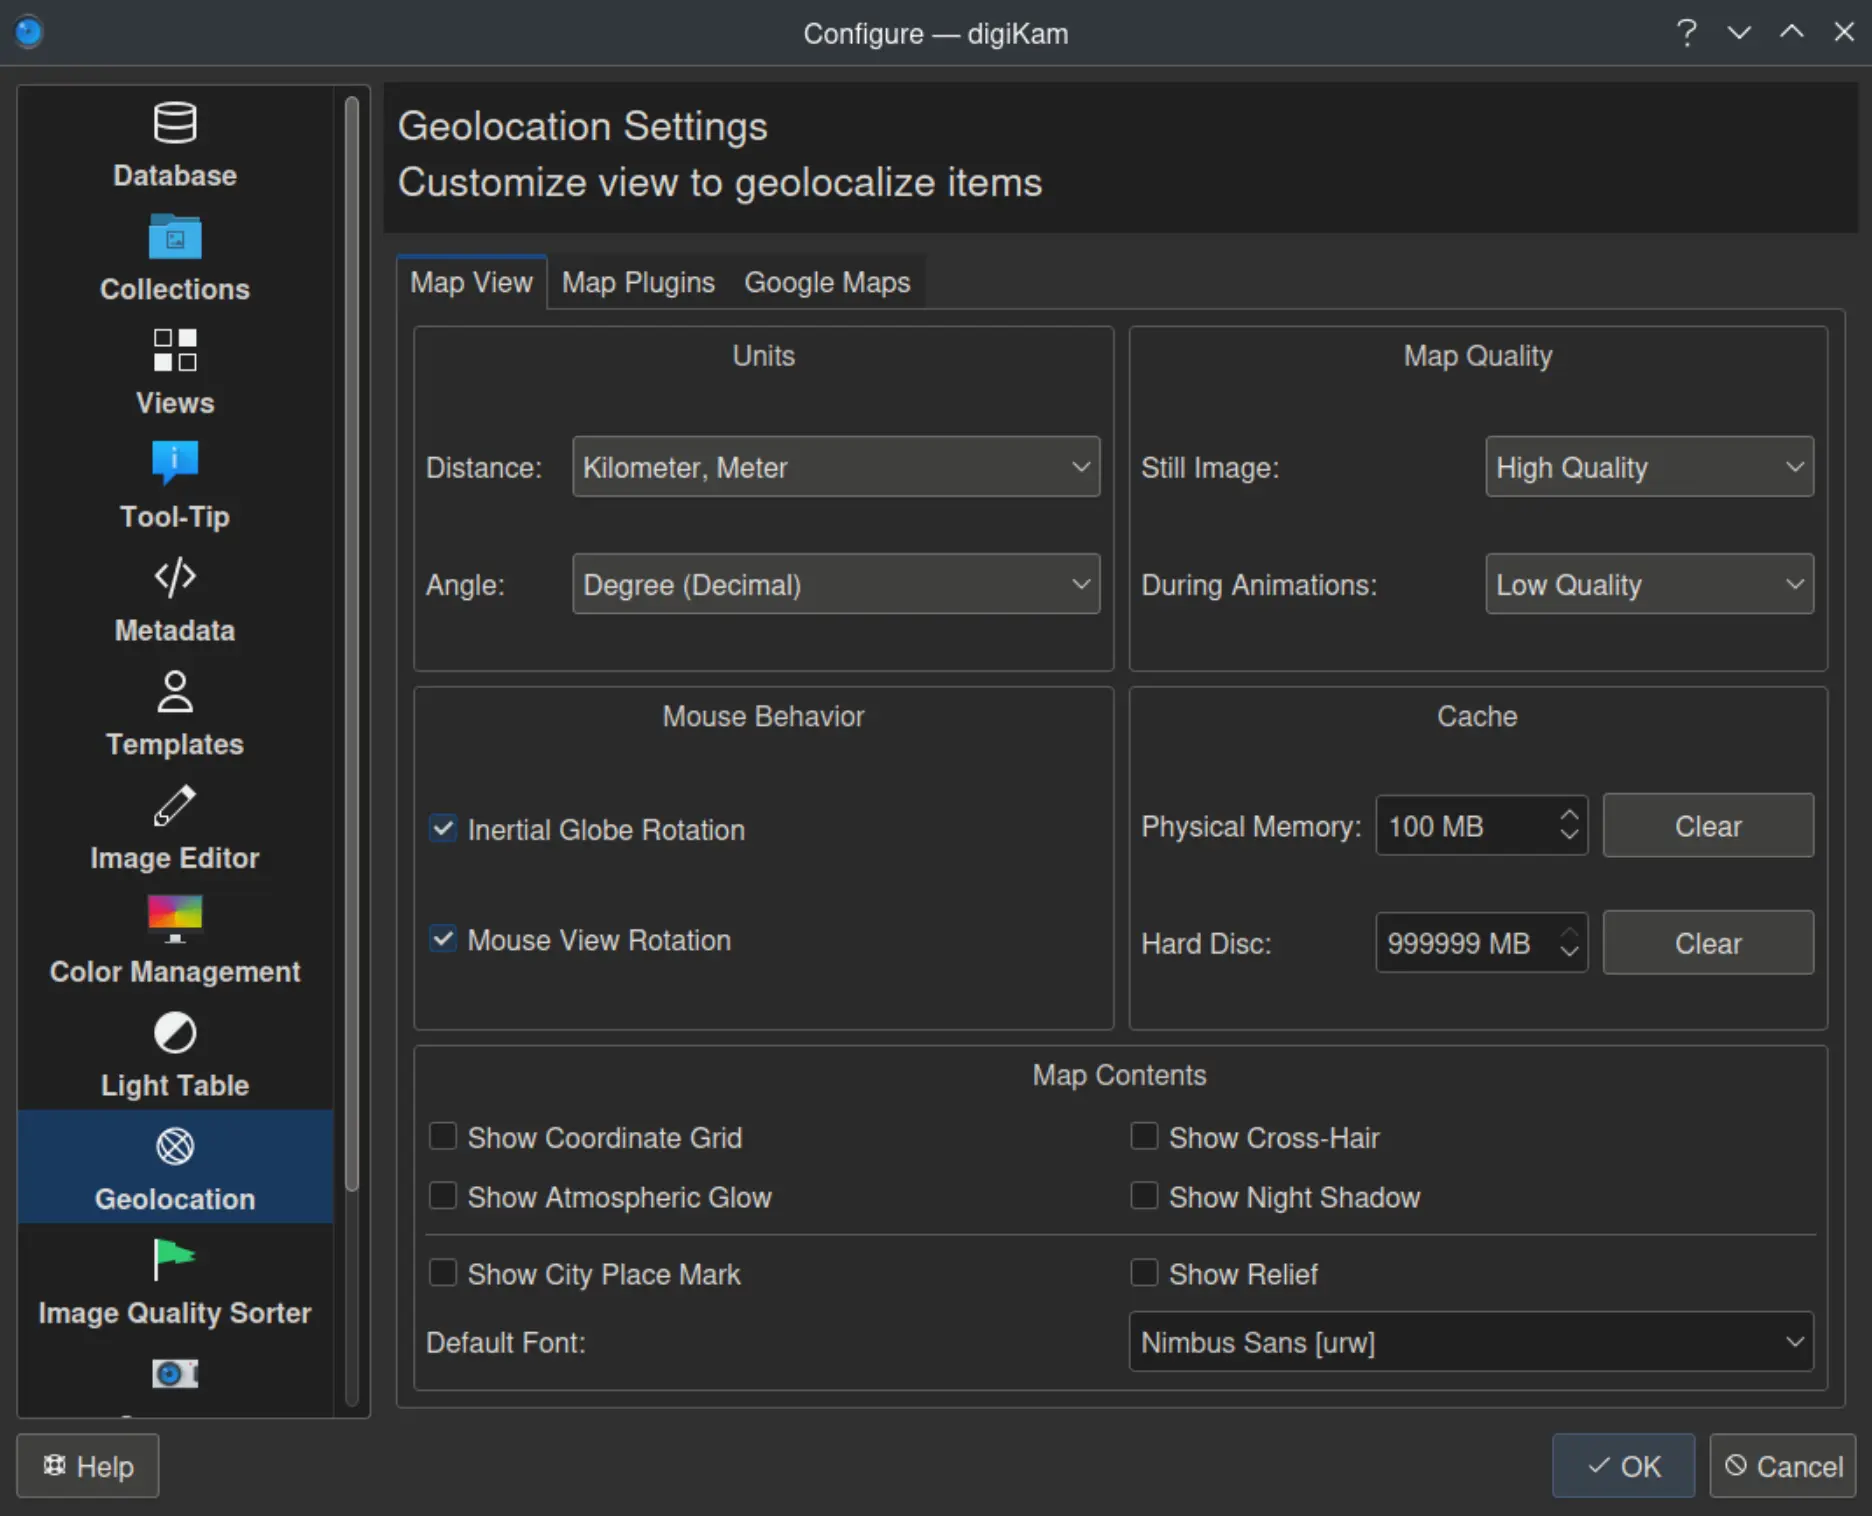The width and height of the screenshot is (1872, 1516).
Task: Open the Distance units dropdown
Action: pyautogui.click(x=836, y=467)
